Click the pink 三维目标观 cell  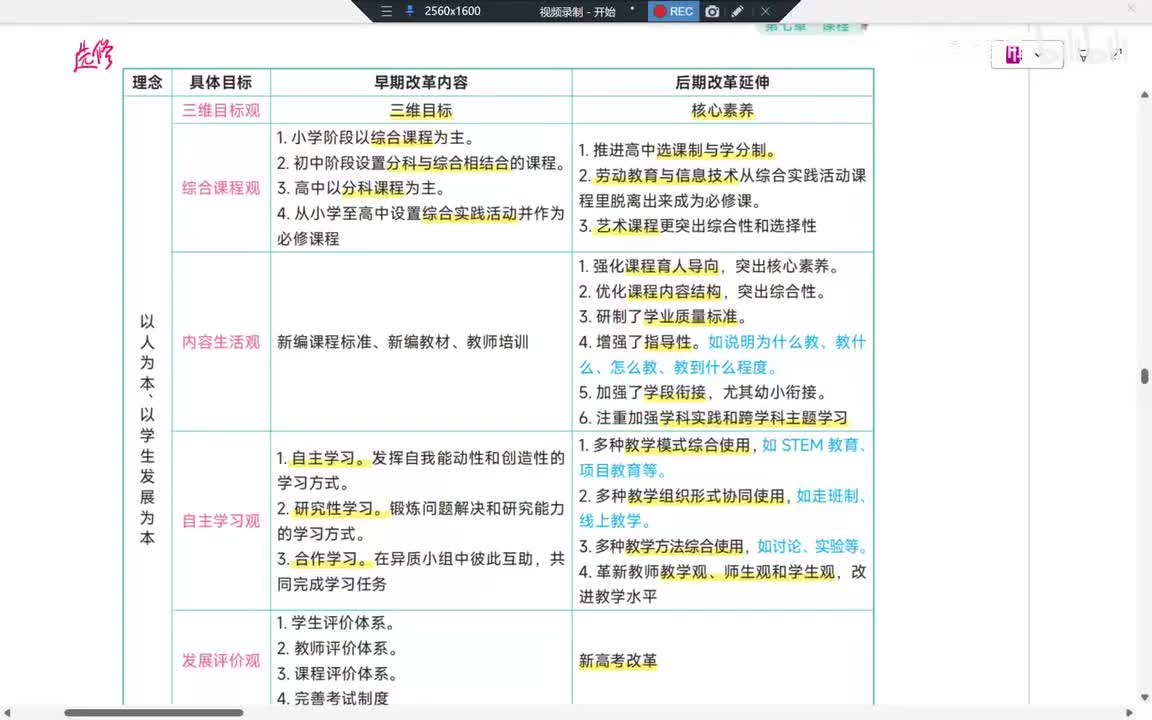220,110
